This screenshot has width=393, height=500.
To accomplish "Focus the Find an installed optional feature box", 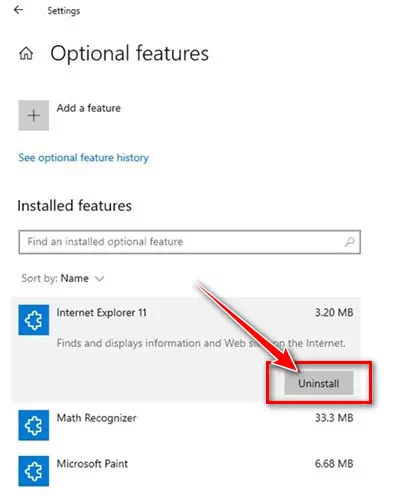I will click(189, 242).
